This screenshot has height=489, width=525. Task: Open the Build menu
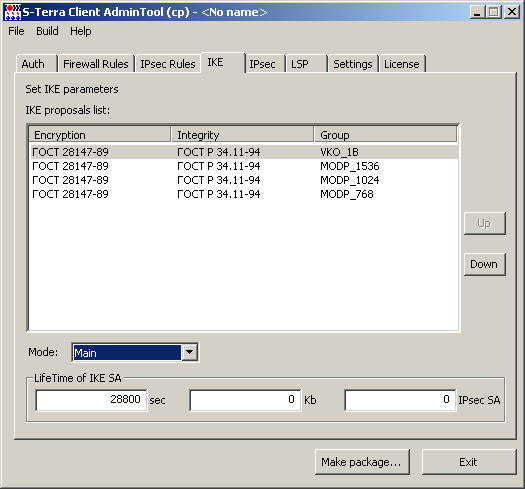point(47,31)
